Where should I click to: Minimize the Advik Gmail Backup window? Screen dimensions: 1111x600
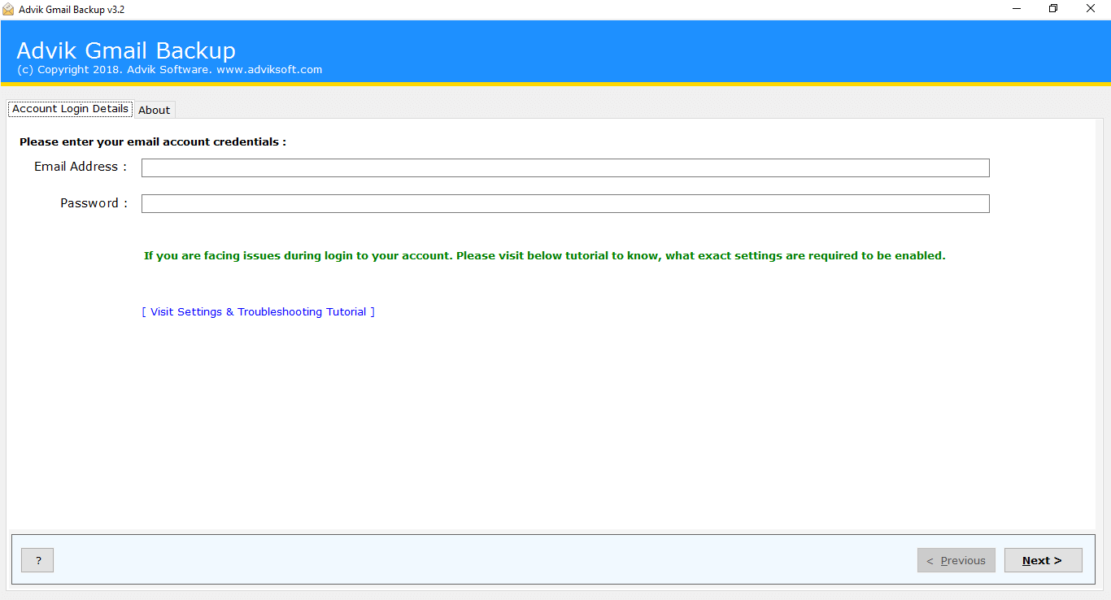click(x=1016, y=9)
